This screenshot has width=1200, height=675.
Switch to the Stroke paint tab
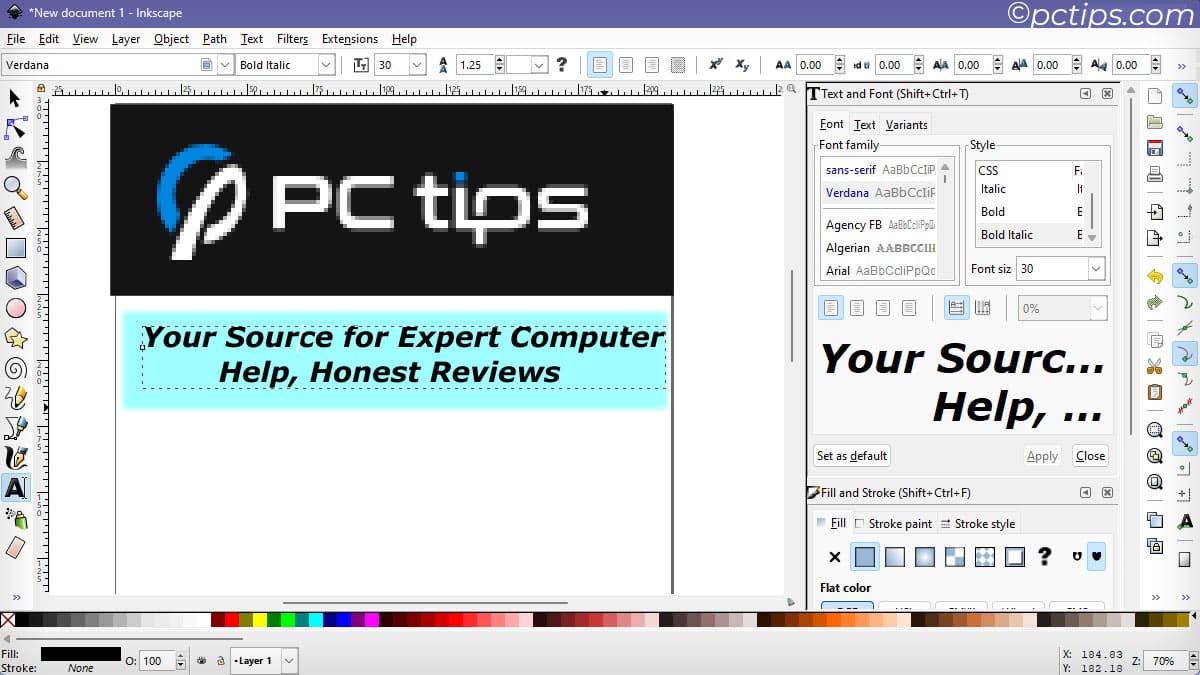(x=893, y=523)
